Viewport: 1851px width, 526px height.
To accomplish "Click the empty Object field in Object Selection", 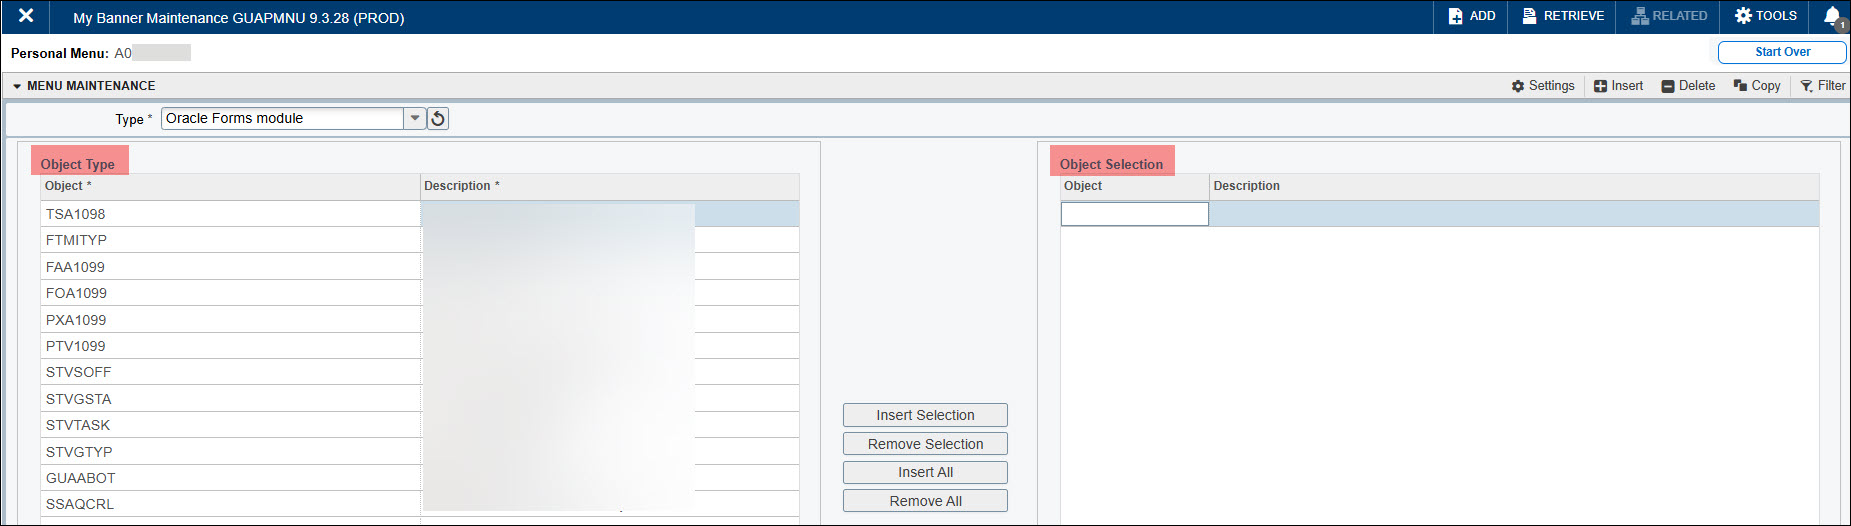I will pos(1134,214).
